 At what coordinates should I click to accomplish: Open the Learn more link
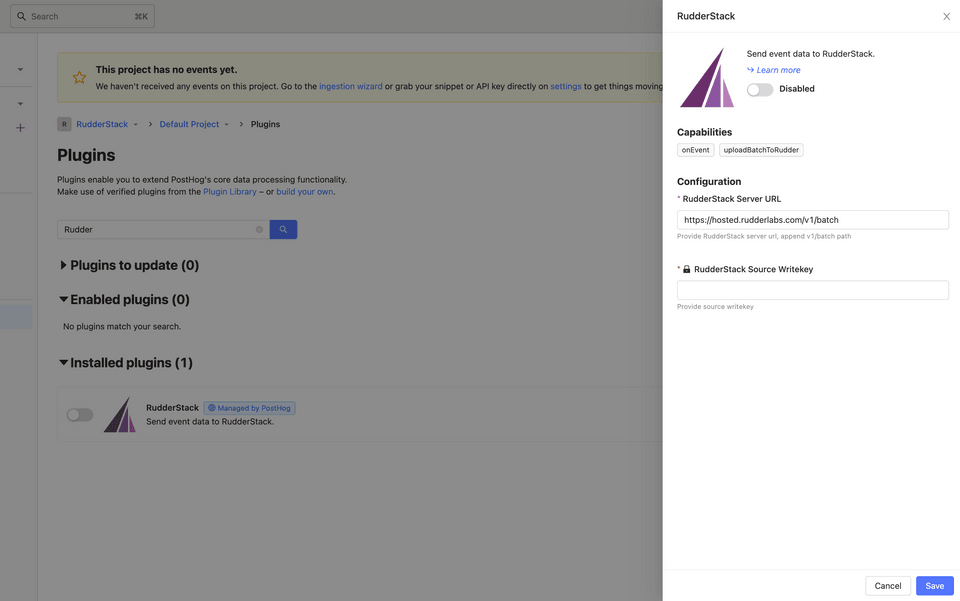click(778, 70)
